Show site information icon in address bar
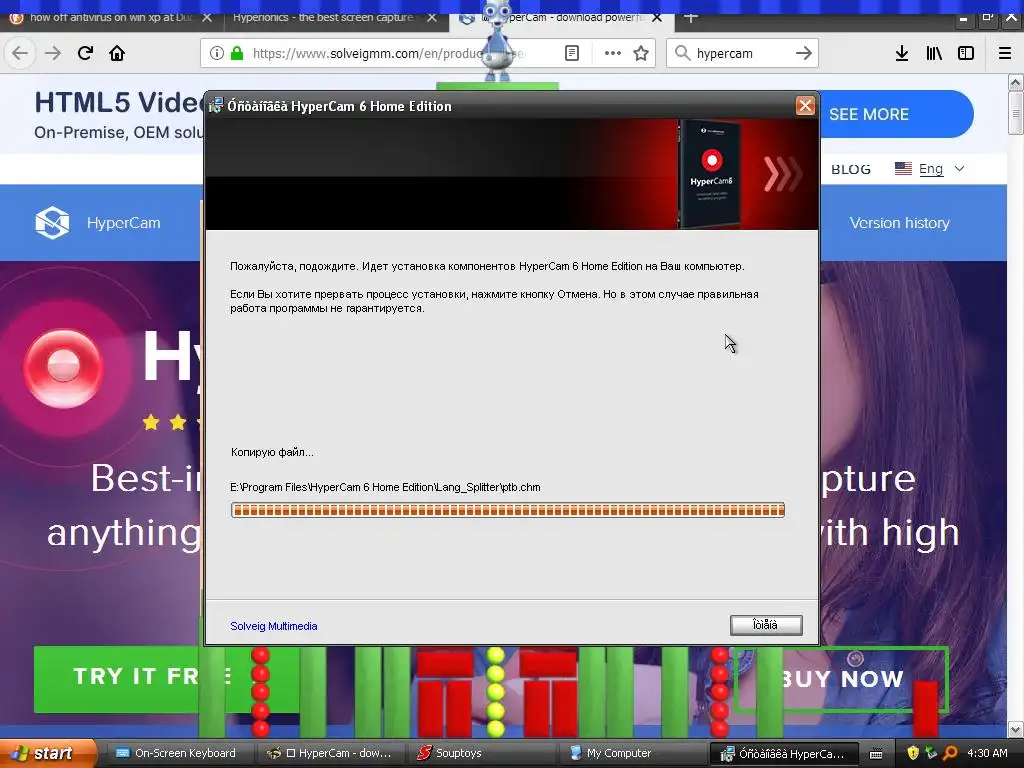 217,53
